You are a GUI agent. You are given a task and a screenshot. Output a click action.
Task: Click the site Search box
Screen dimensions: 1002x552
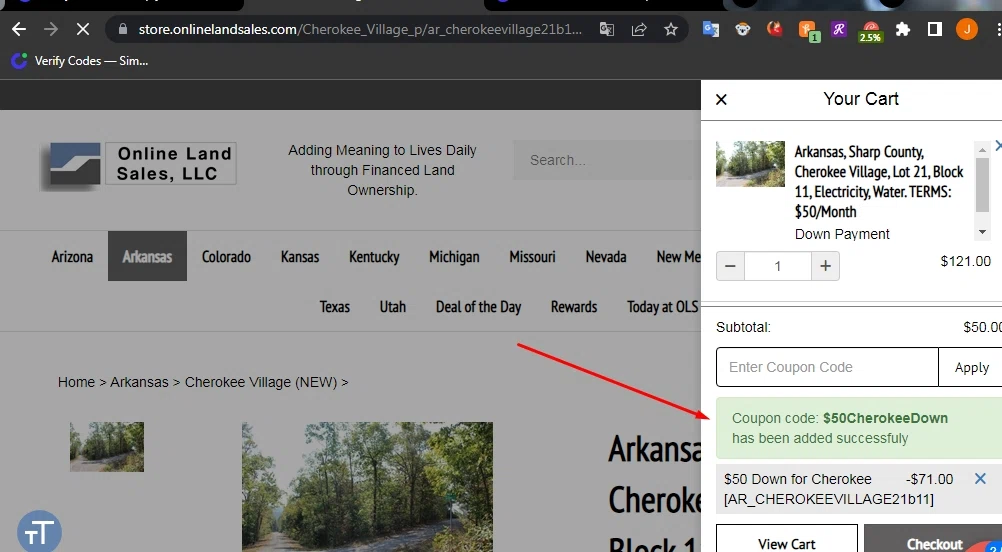coord(606,160)
